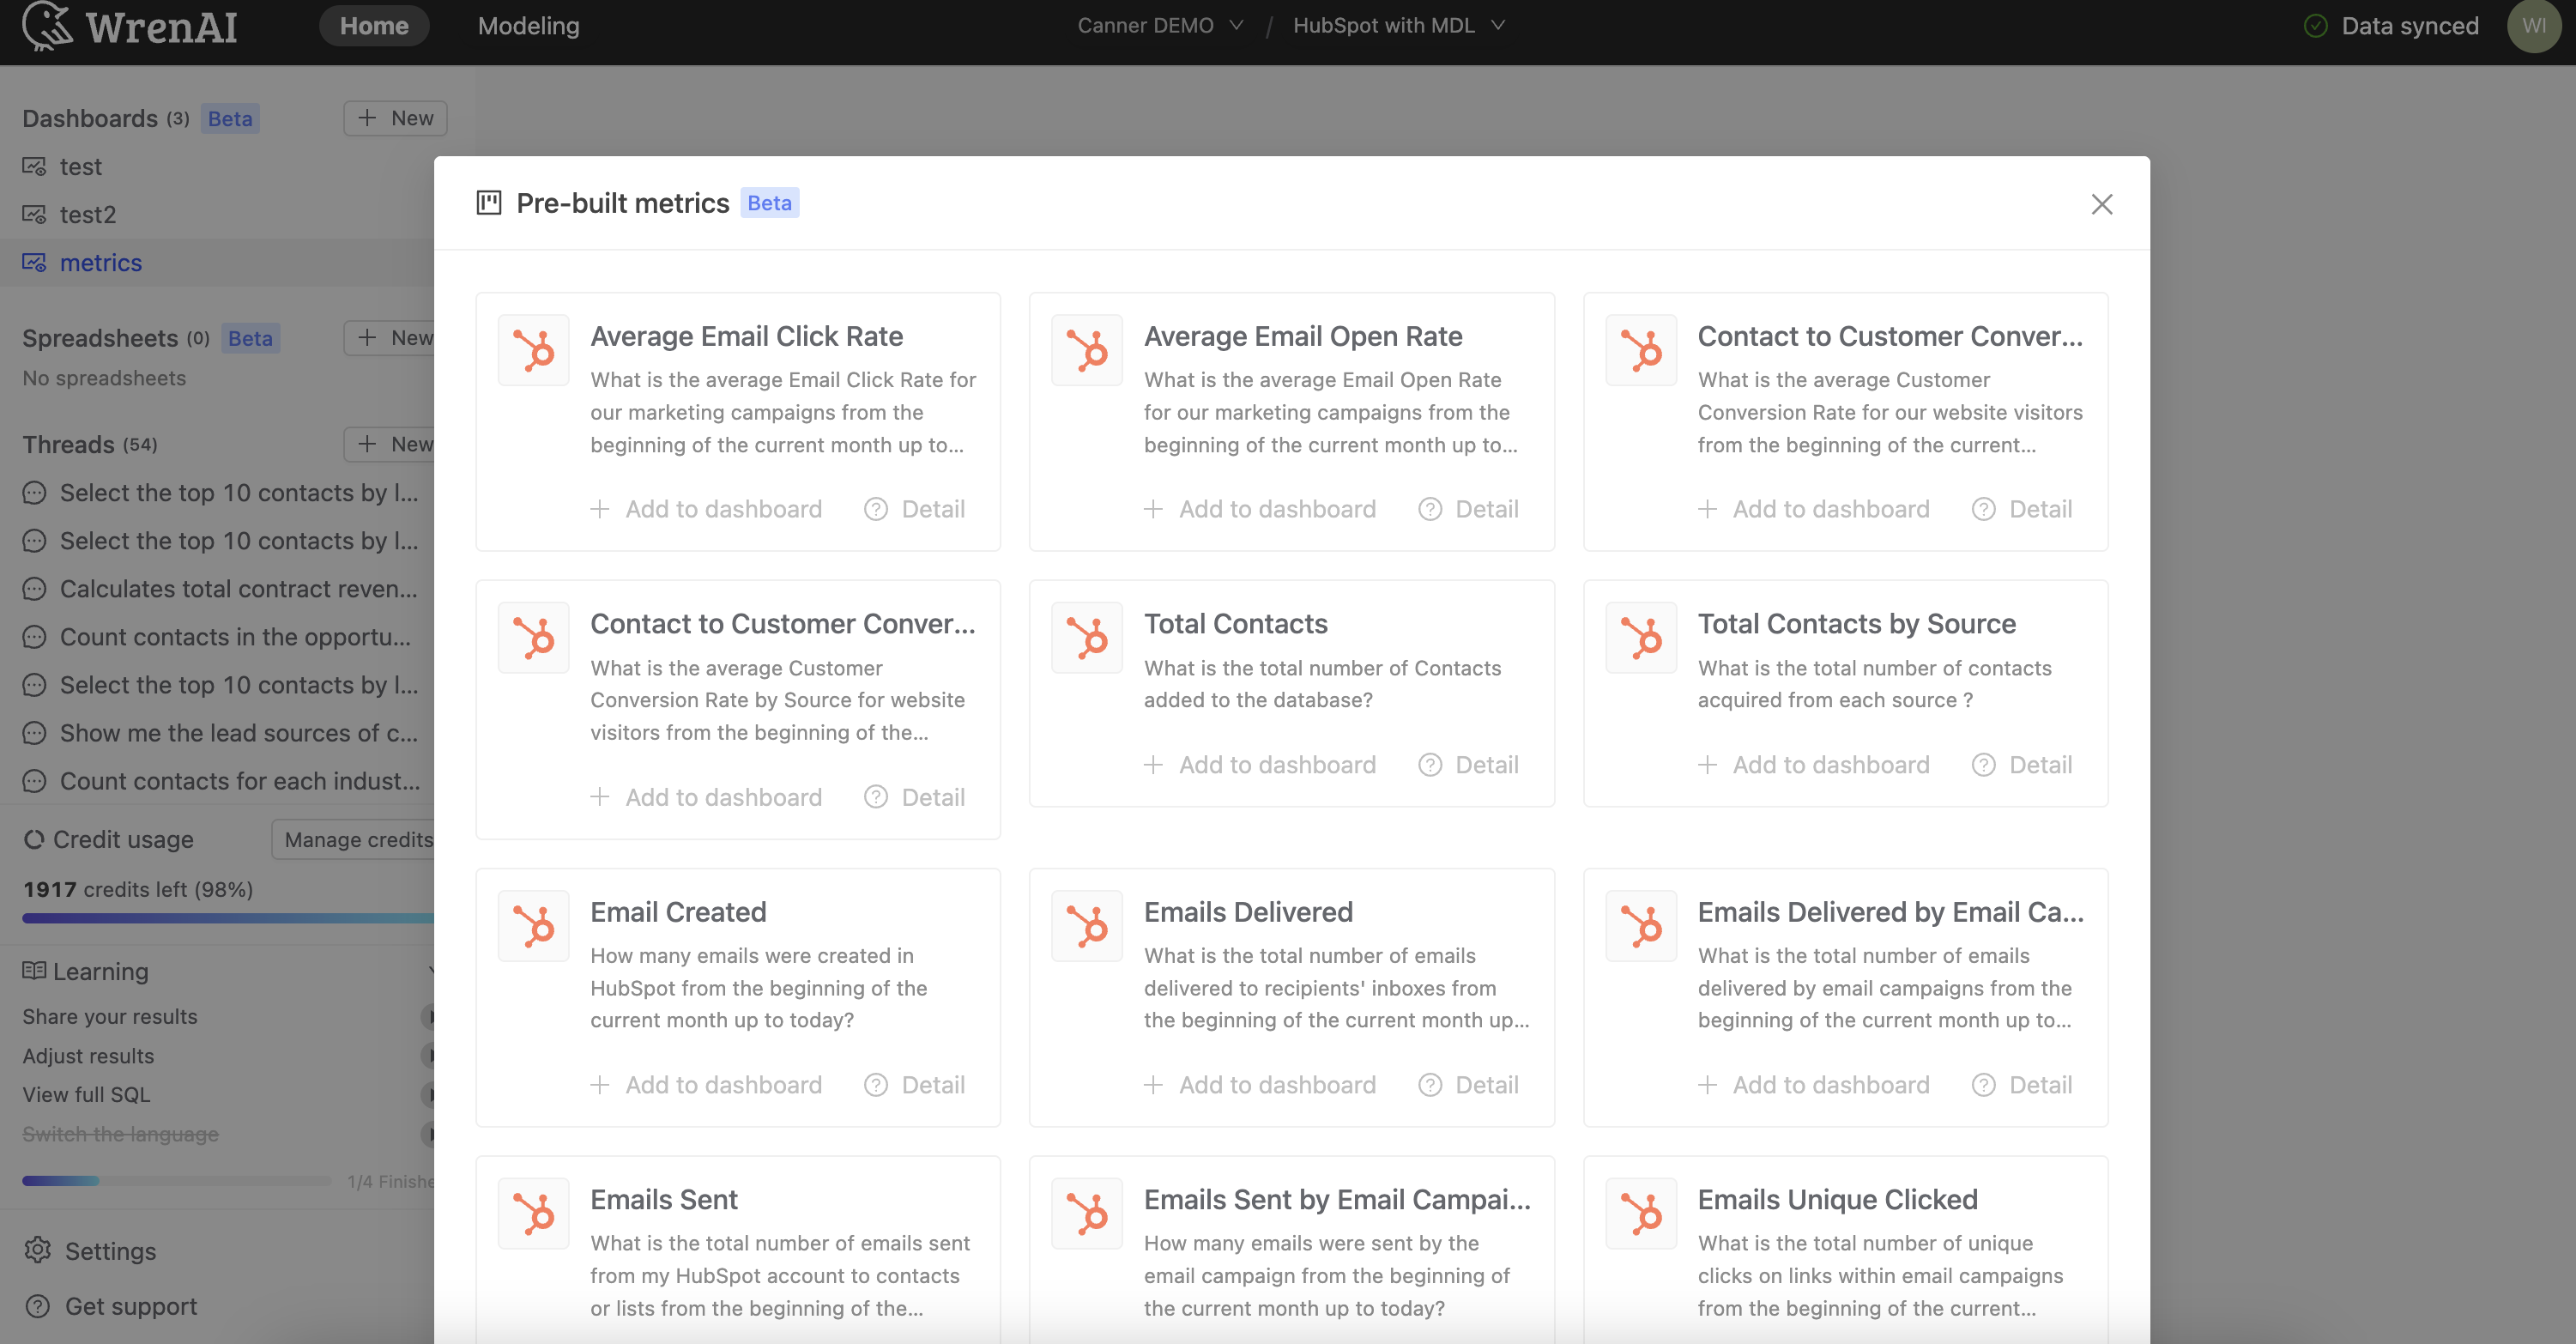2576x1344 pixels.
Task: Click chat icon of Show me the lead sources thread
Action: (x=34, y=733)
